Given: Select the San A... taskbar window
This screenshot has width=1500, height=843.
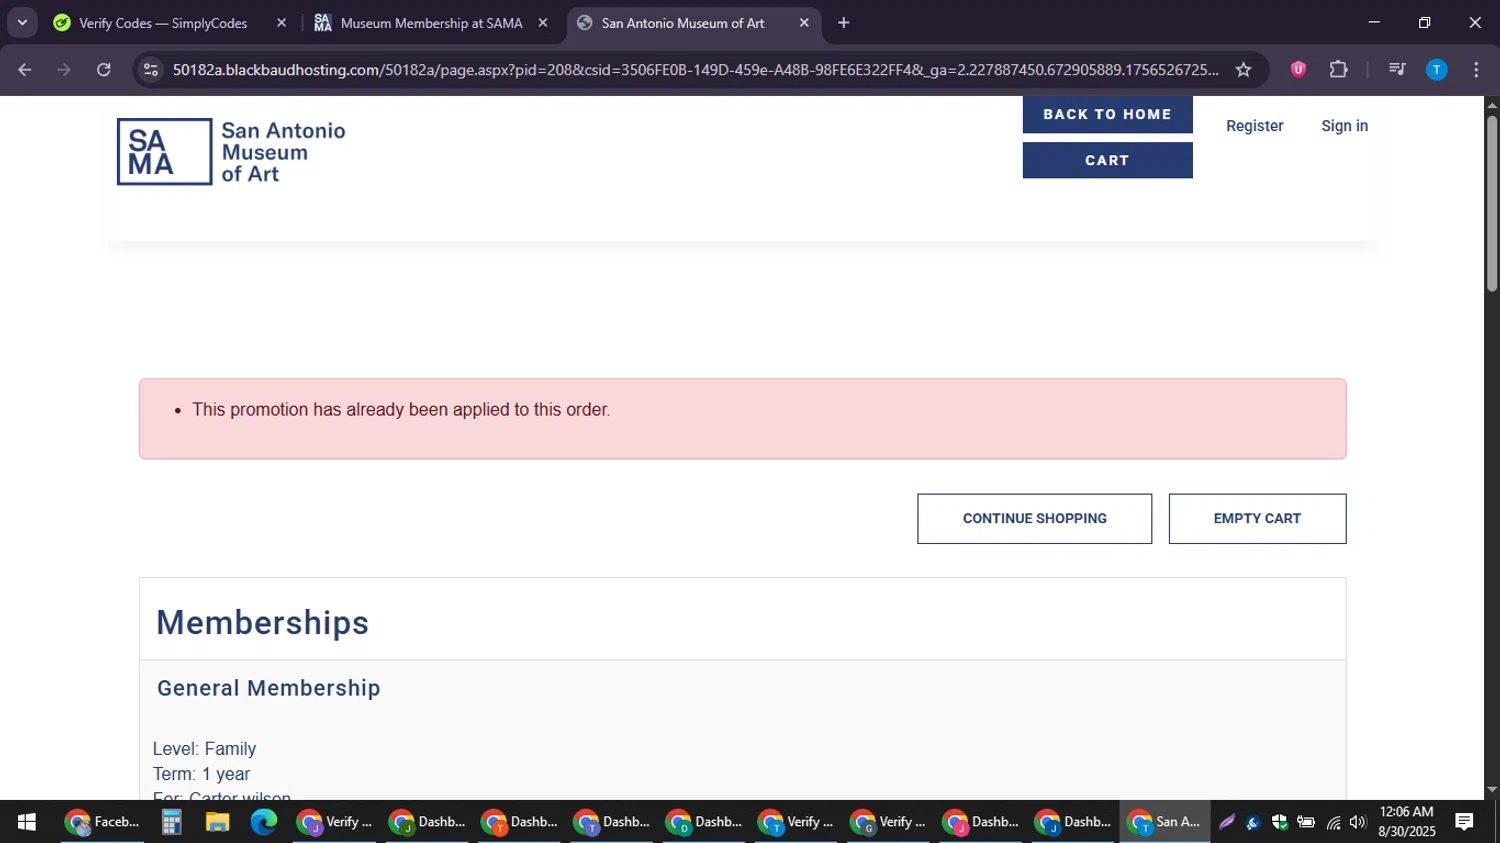Looking at the screenshot, I should pos(1164,822).
